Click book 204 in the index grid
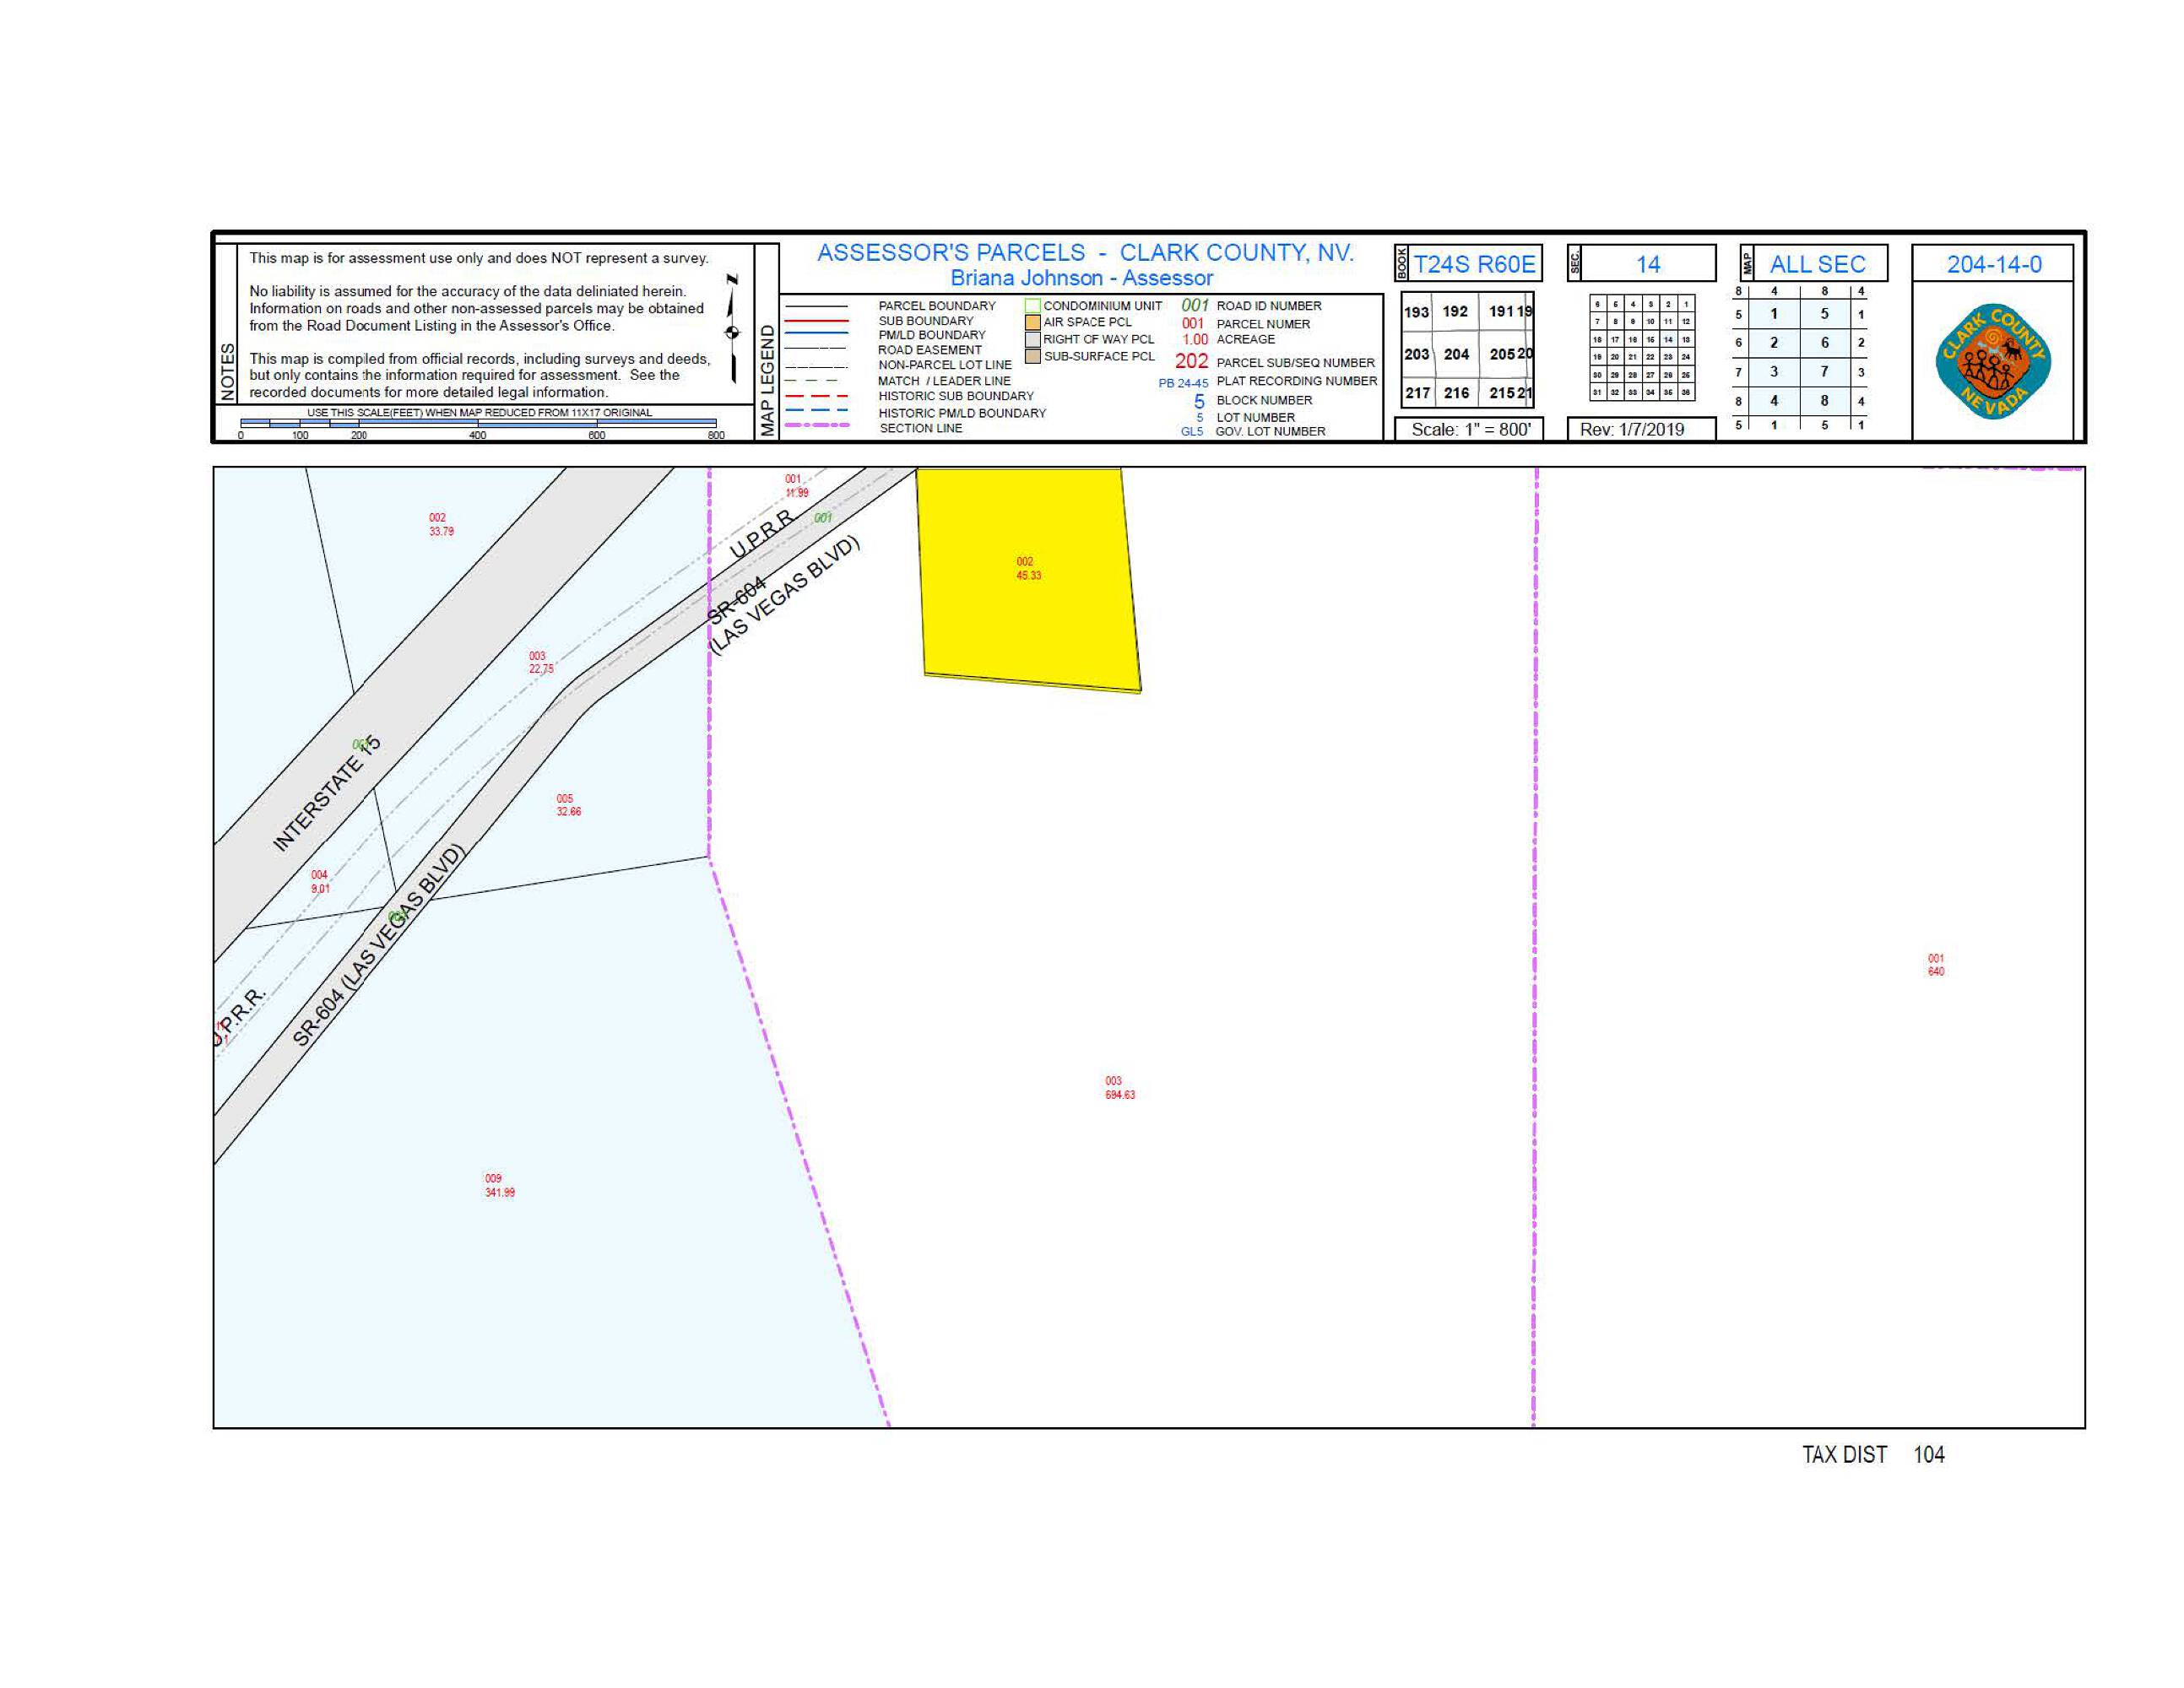Image resolution: width=2184 pixels, height=1688 pixels. click(1456, 354)
